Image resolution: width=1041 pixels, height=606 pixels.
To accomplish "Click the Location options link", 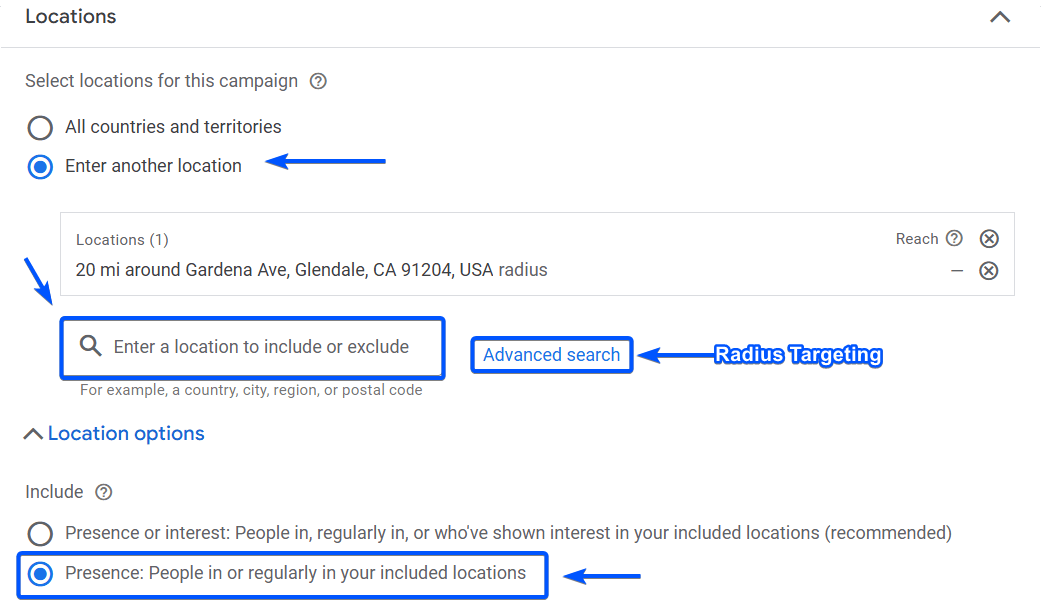I will tap(126, 433).
